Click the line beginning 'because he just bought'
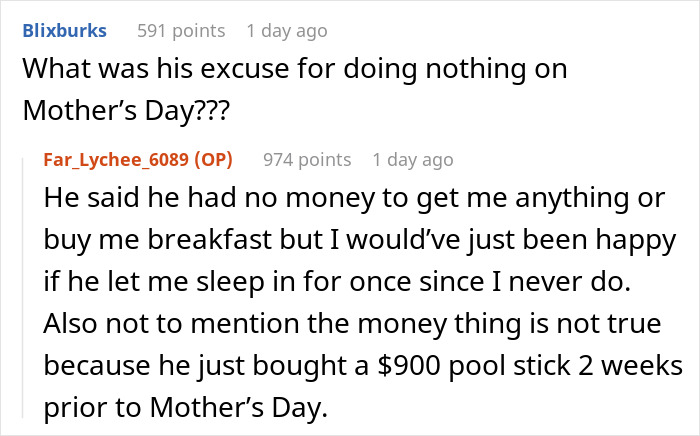This screenshot has height=436, width=700. pos(363,365)
